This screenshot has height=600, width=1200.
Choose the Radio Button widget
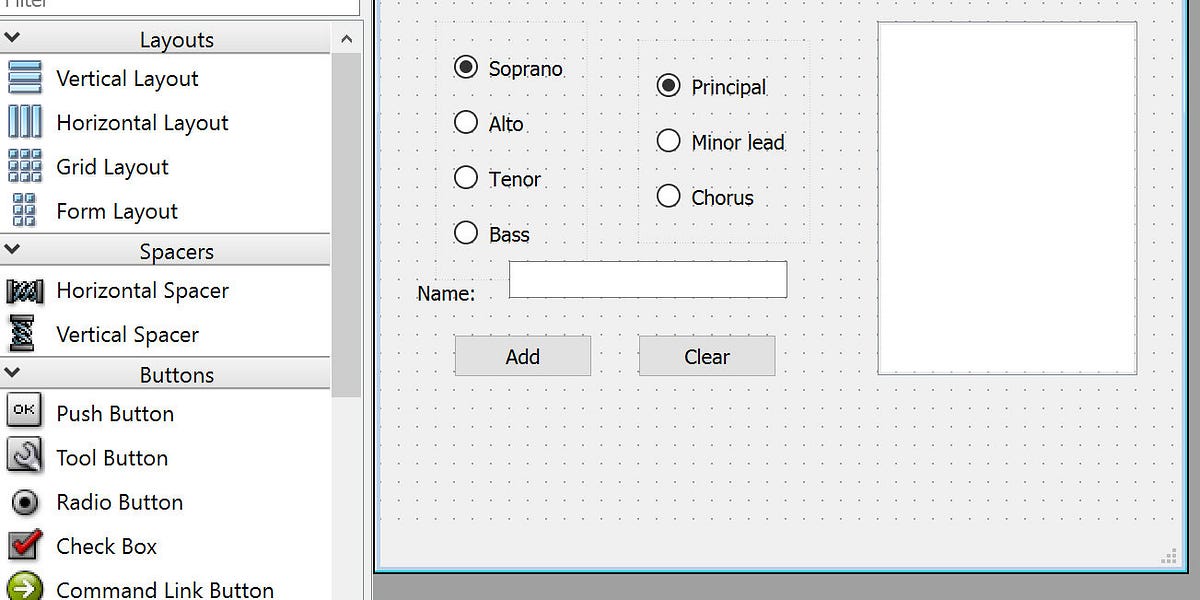click(121, 502)
